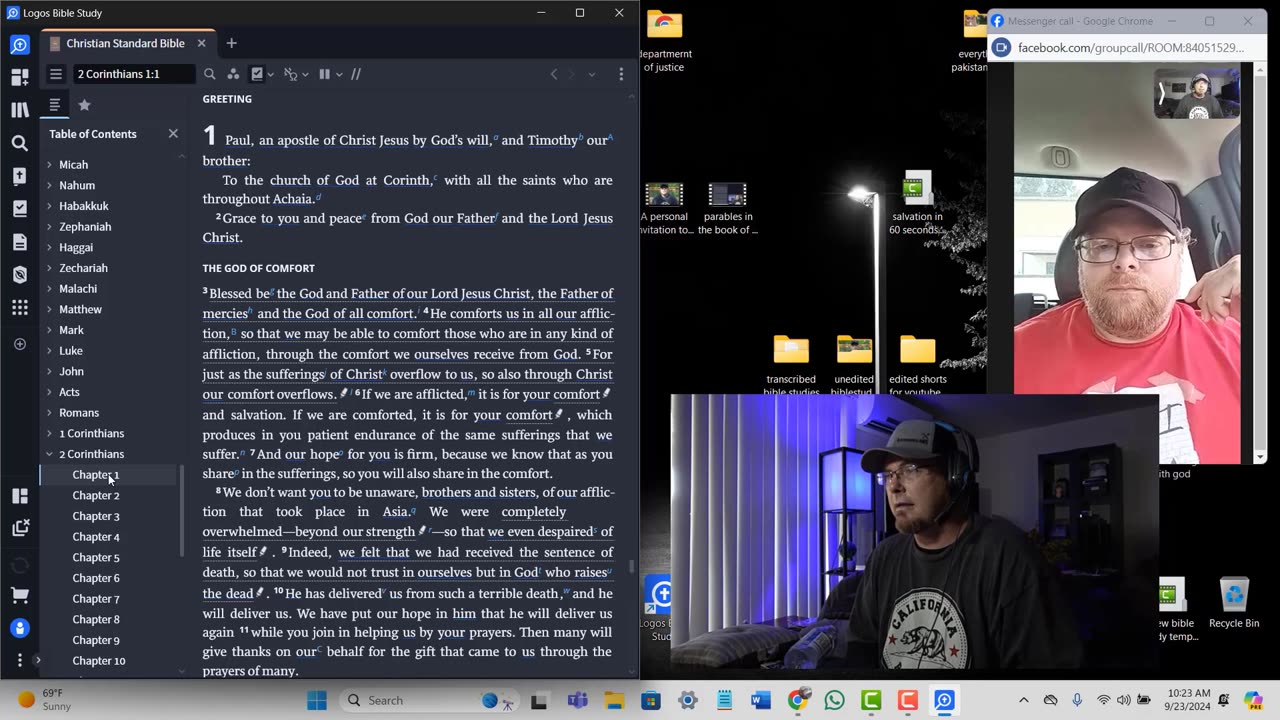Open the Documents icon in left sidebar

coord(20,242)
